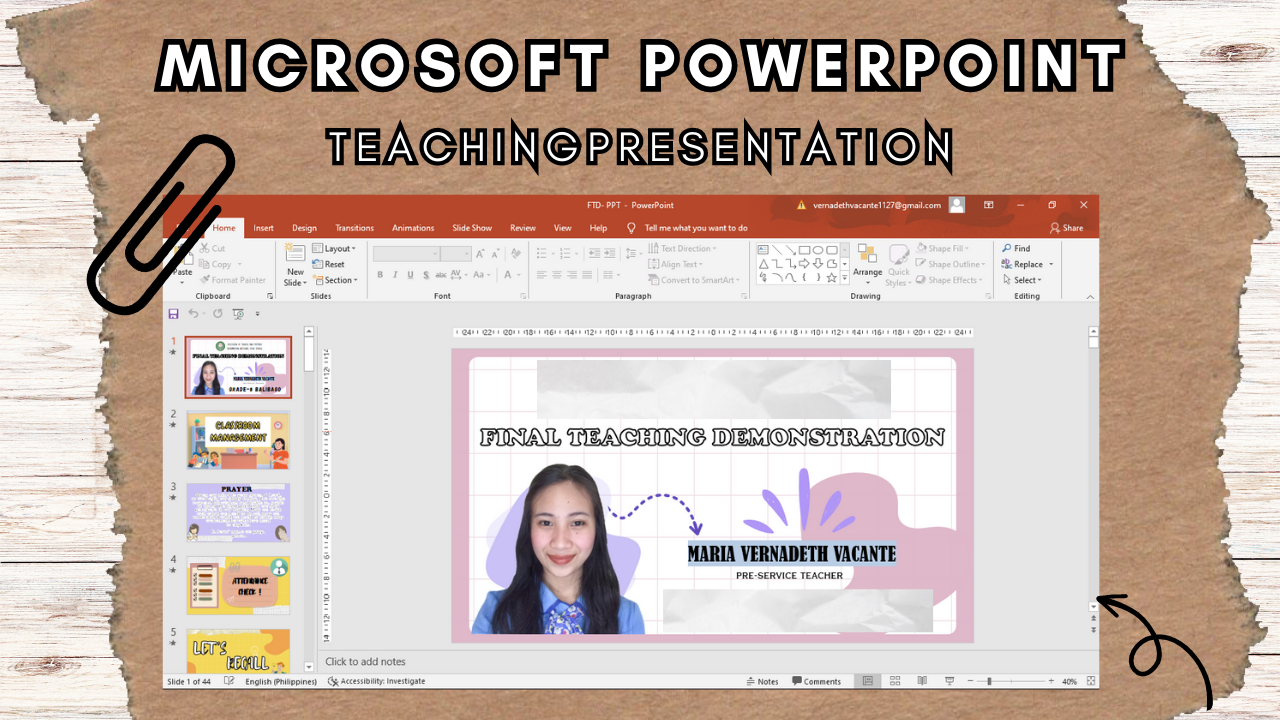1280x720 pixels.
Task: Click 'Click to add notes' area
Action: point(365,661)
